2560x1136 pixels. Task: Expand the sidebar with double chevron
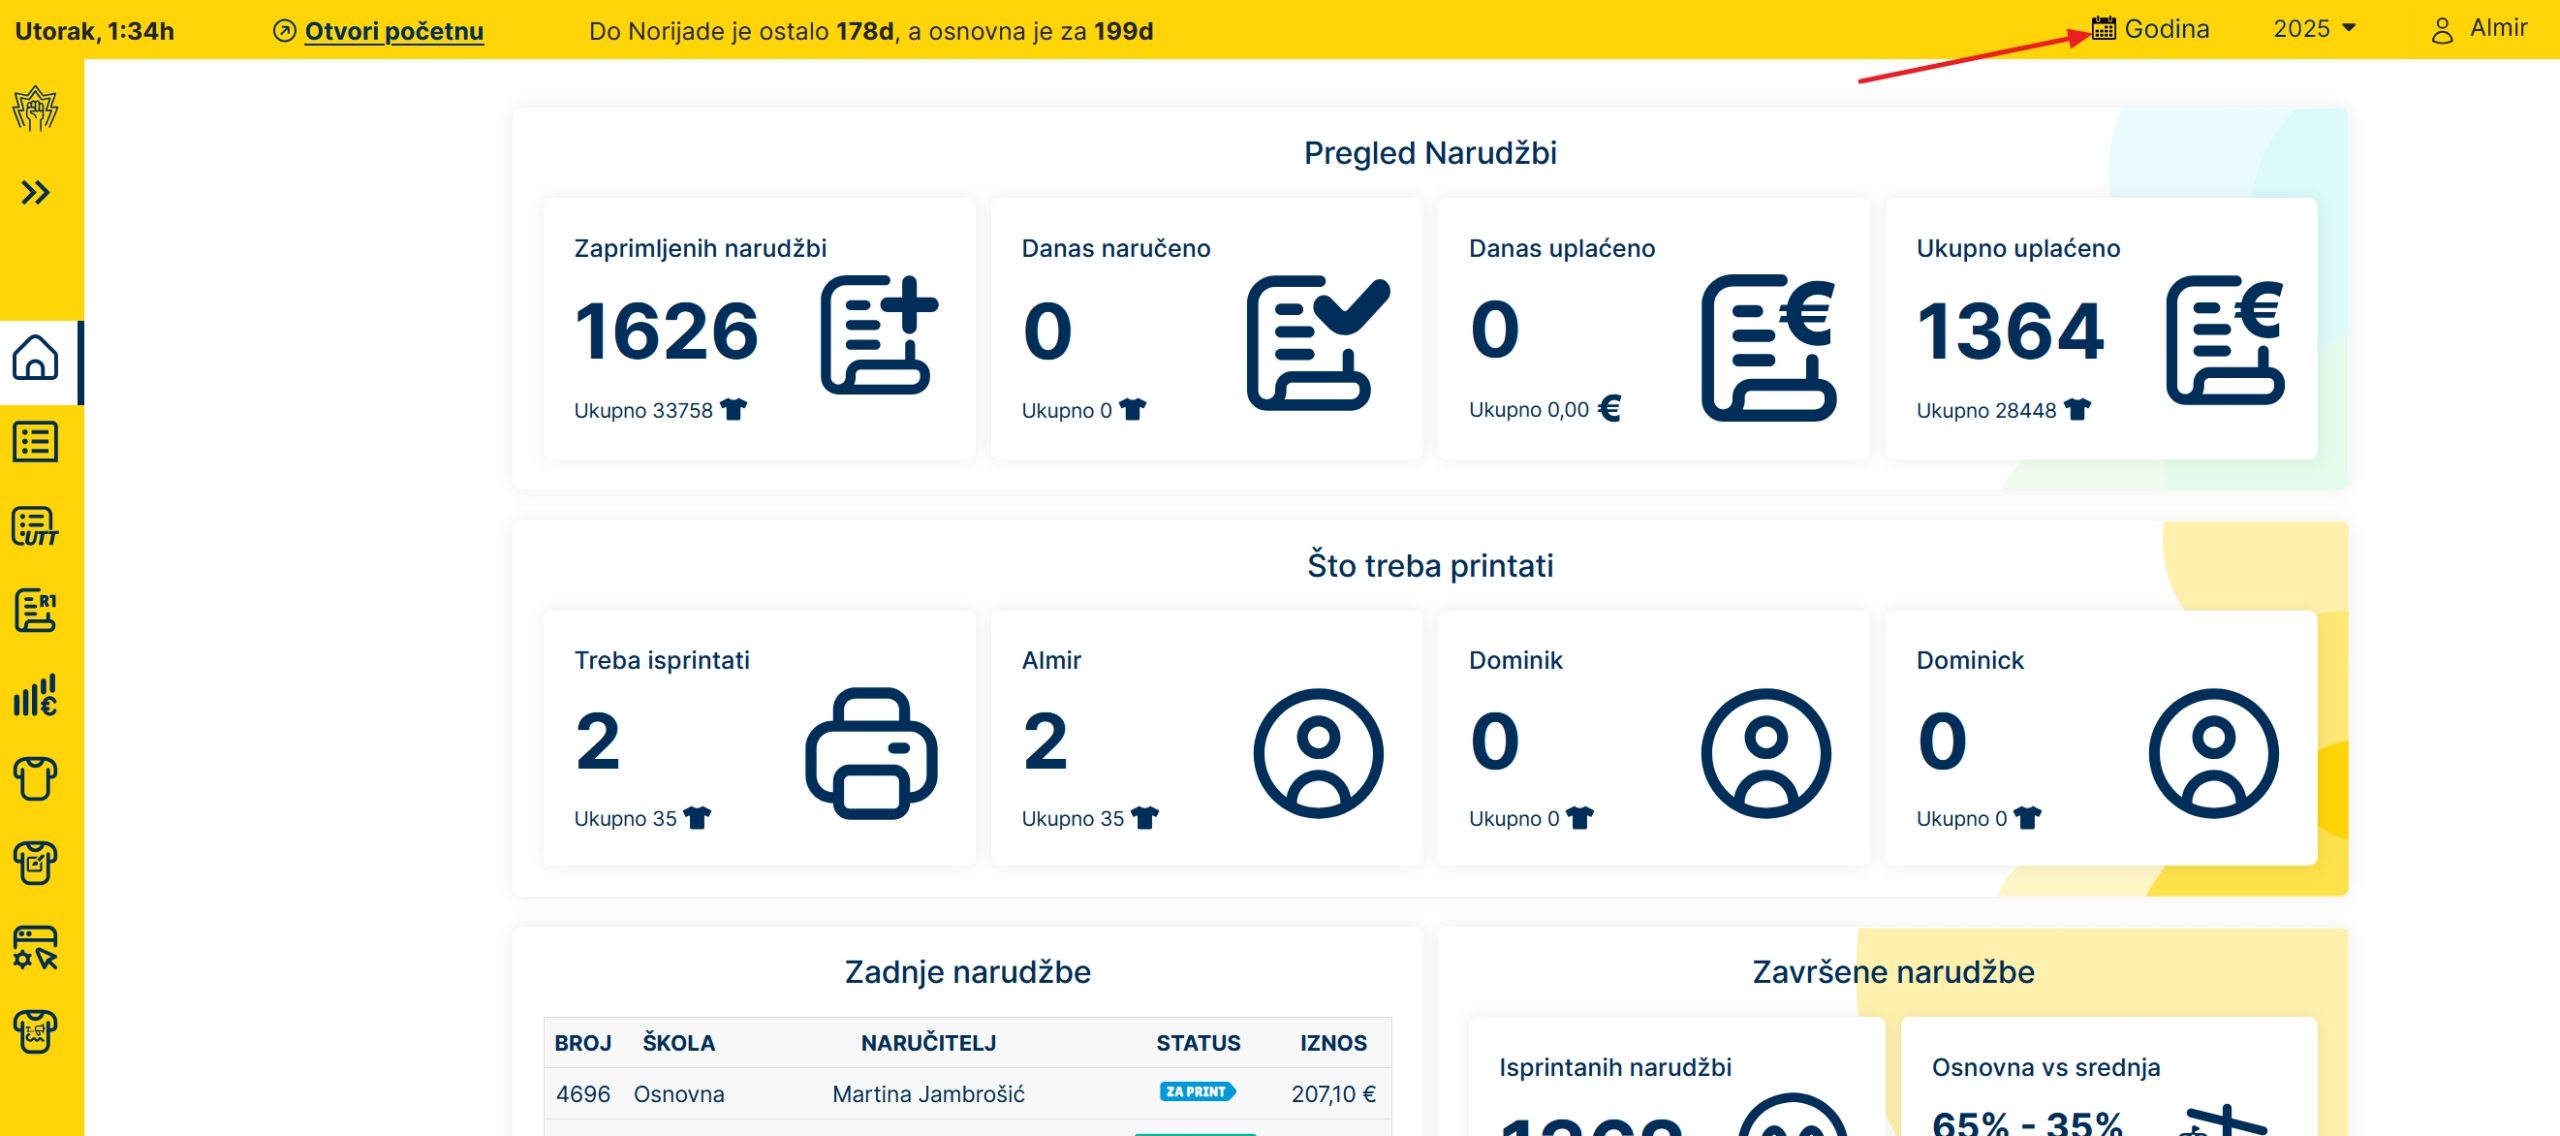point(36,192)
